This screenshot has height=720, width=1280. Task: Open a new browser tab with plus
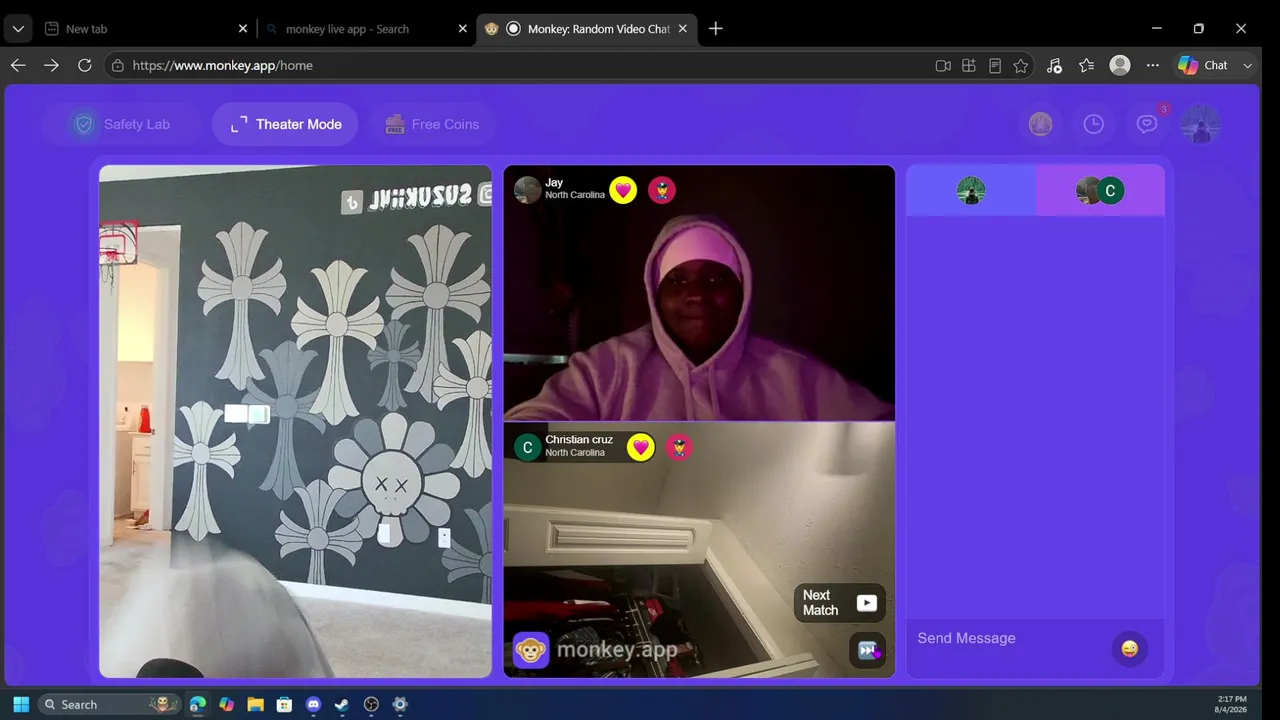click(716, 29)
